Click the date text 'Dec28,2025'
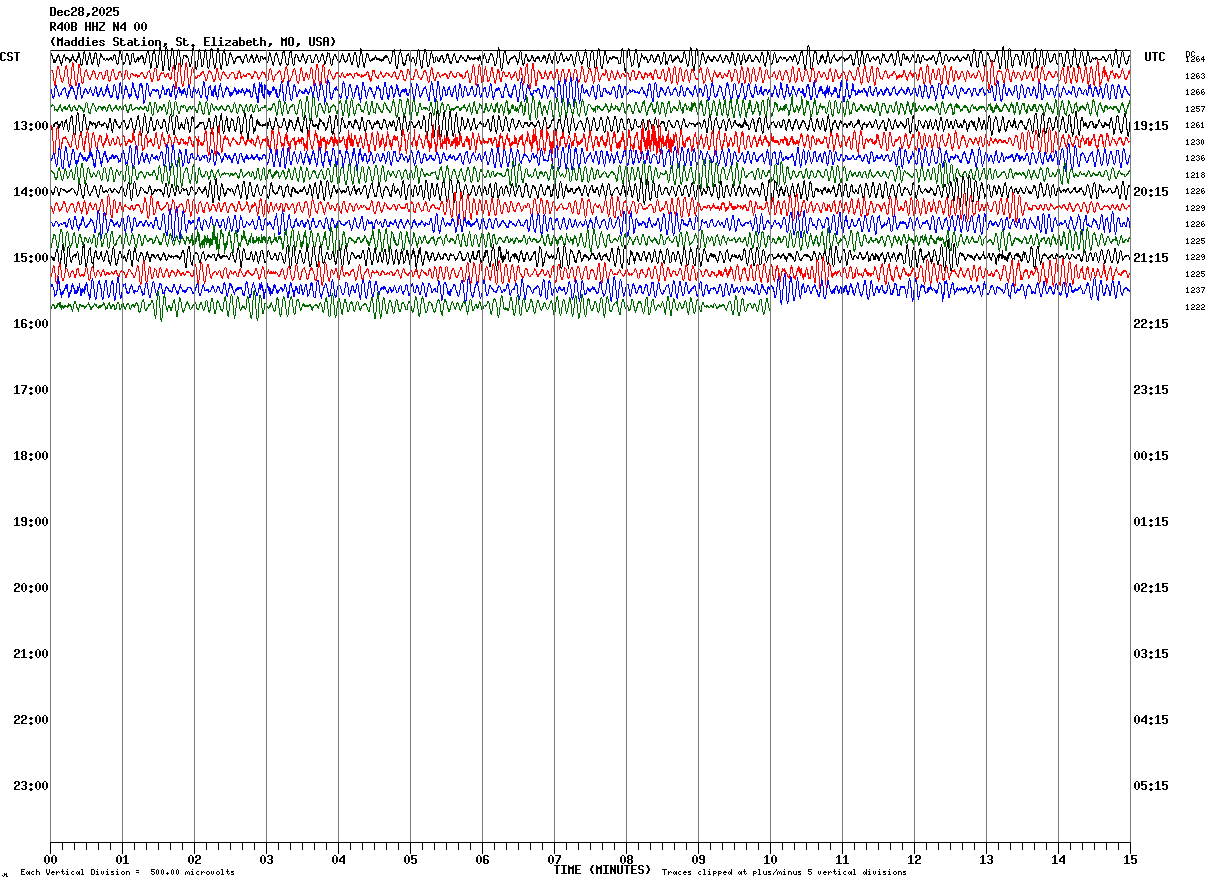 (x=84, y=12)
